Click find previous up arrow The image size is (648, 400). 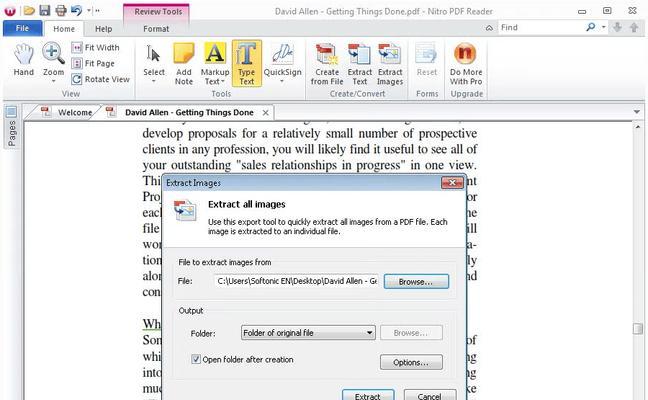tap(634, 27)
